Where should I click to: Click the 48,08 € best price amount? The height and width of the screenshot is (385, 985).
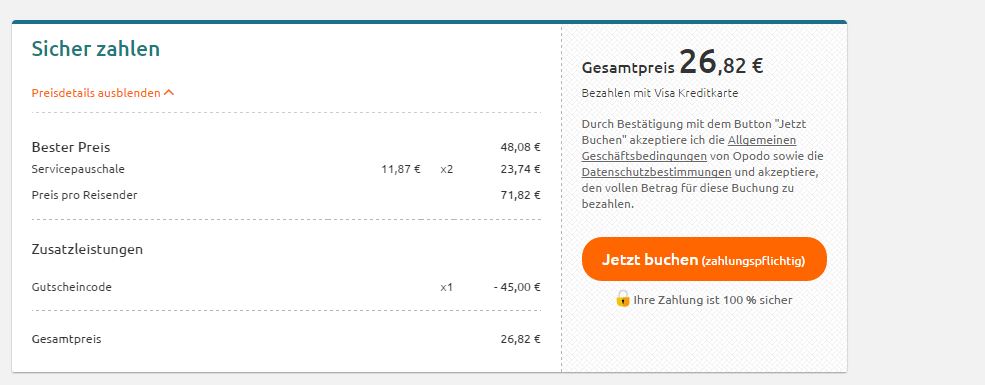tap(520, 148)
